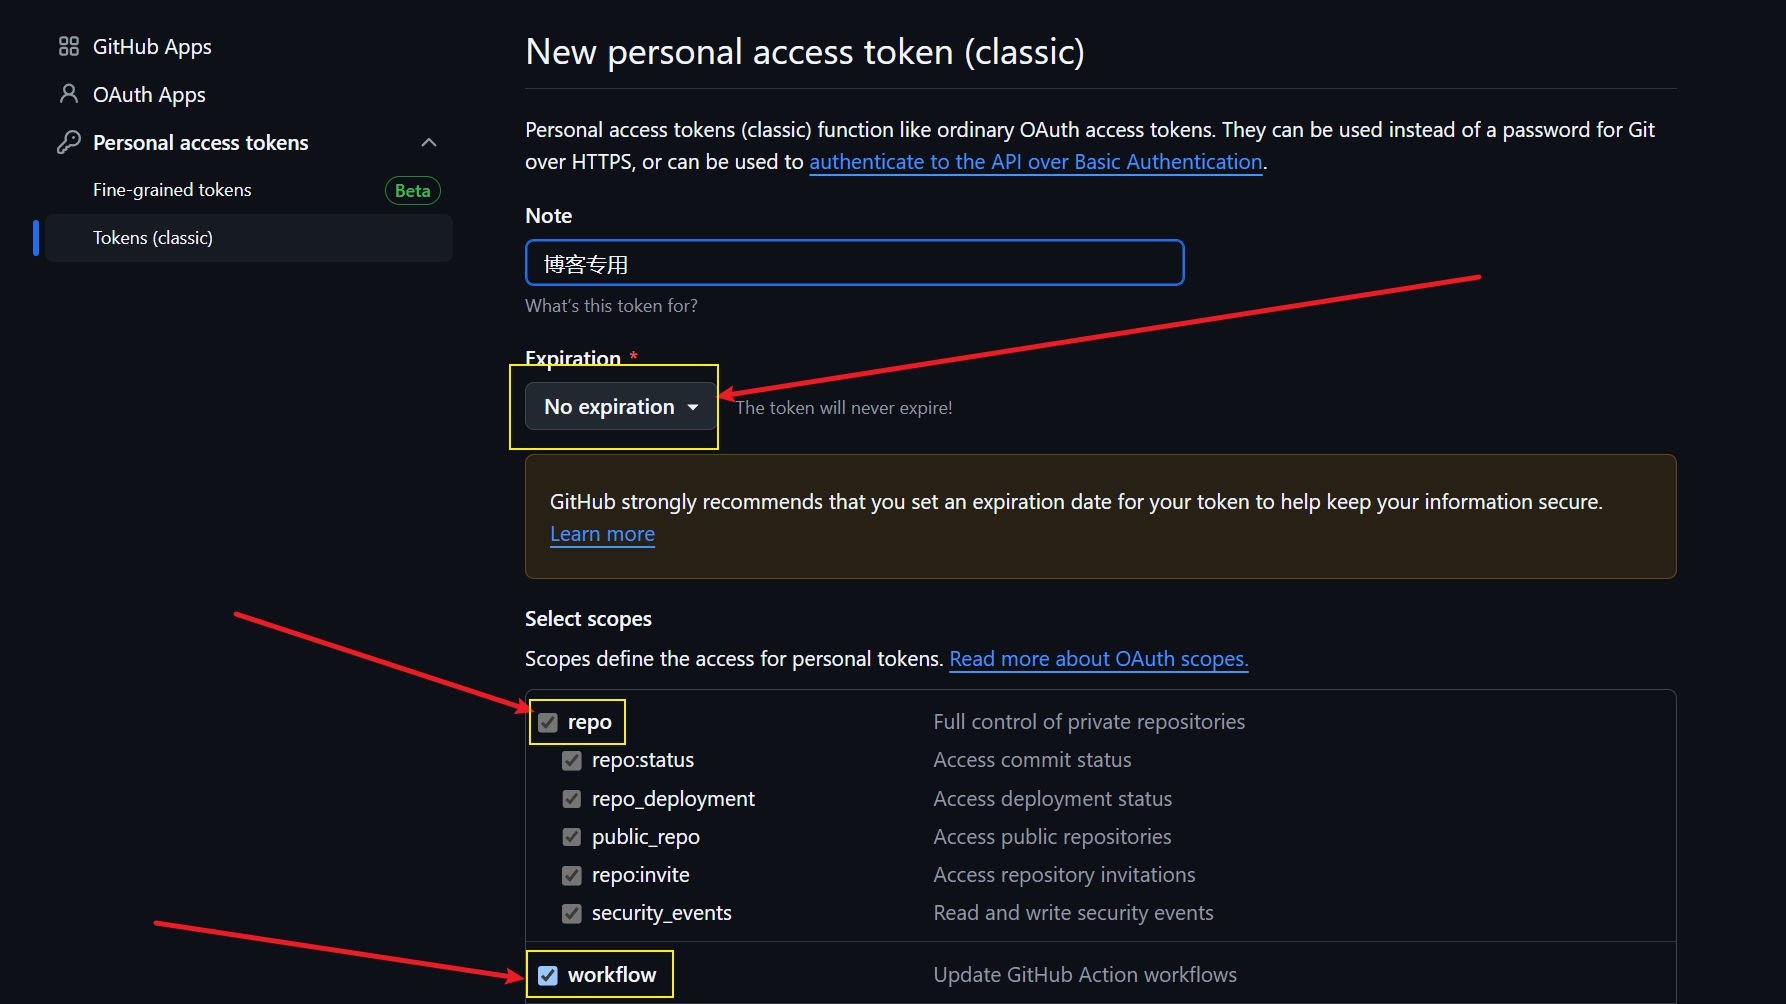This screenshot has width=1786, height=1004.
Task: Toggle the repo:status checkbox
Action: click(572, 761)
